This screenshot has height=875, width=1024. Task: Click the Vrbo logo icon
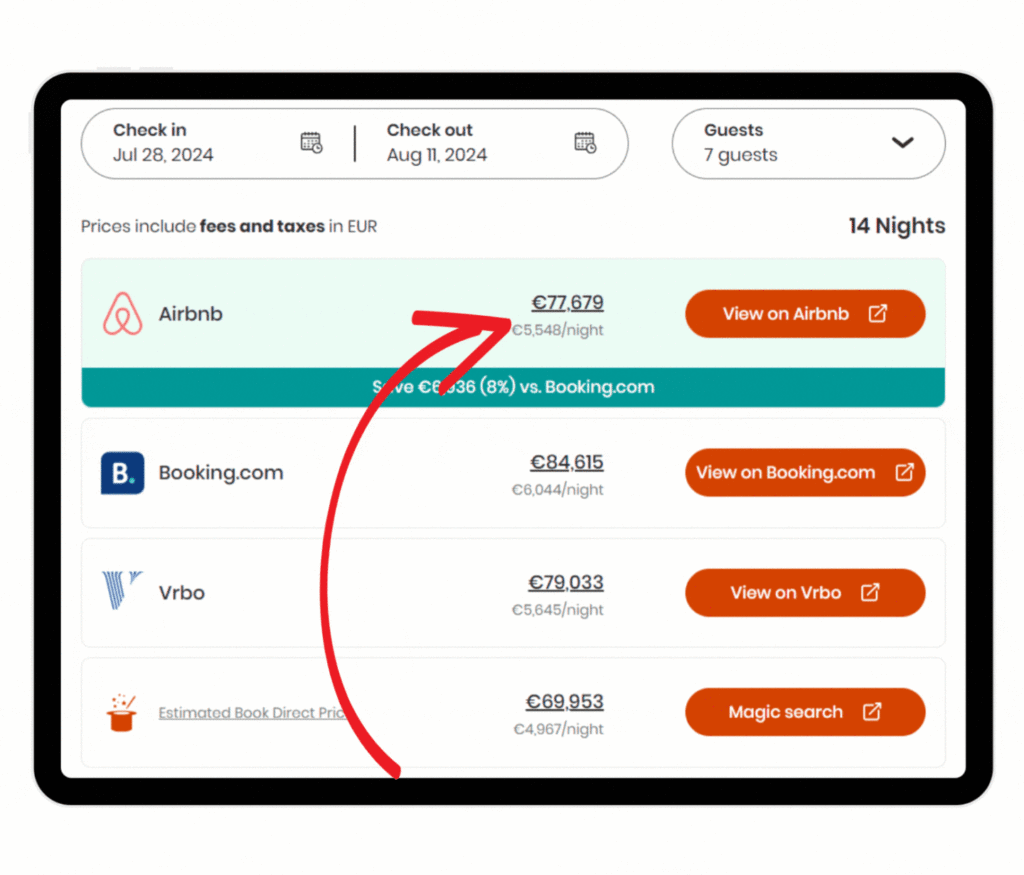tap(123, 592)
